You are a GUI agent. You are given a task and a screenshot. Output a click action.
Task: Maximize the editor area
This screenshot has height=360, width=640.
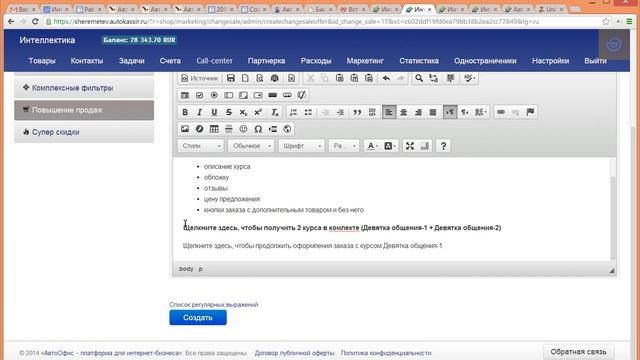tap(410, 146)
